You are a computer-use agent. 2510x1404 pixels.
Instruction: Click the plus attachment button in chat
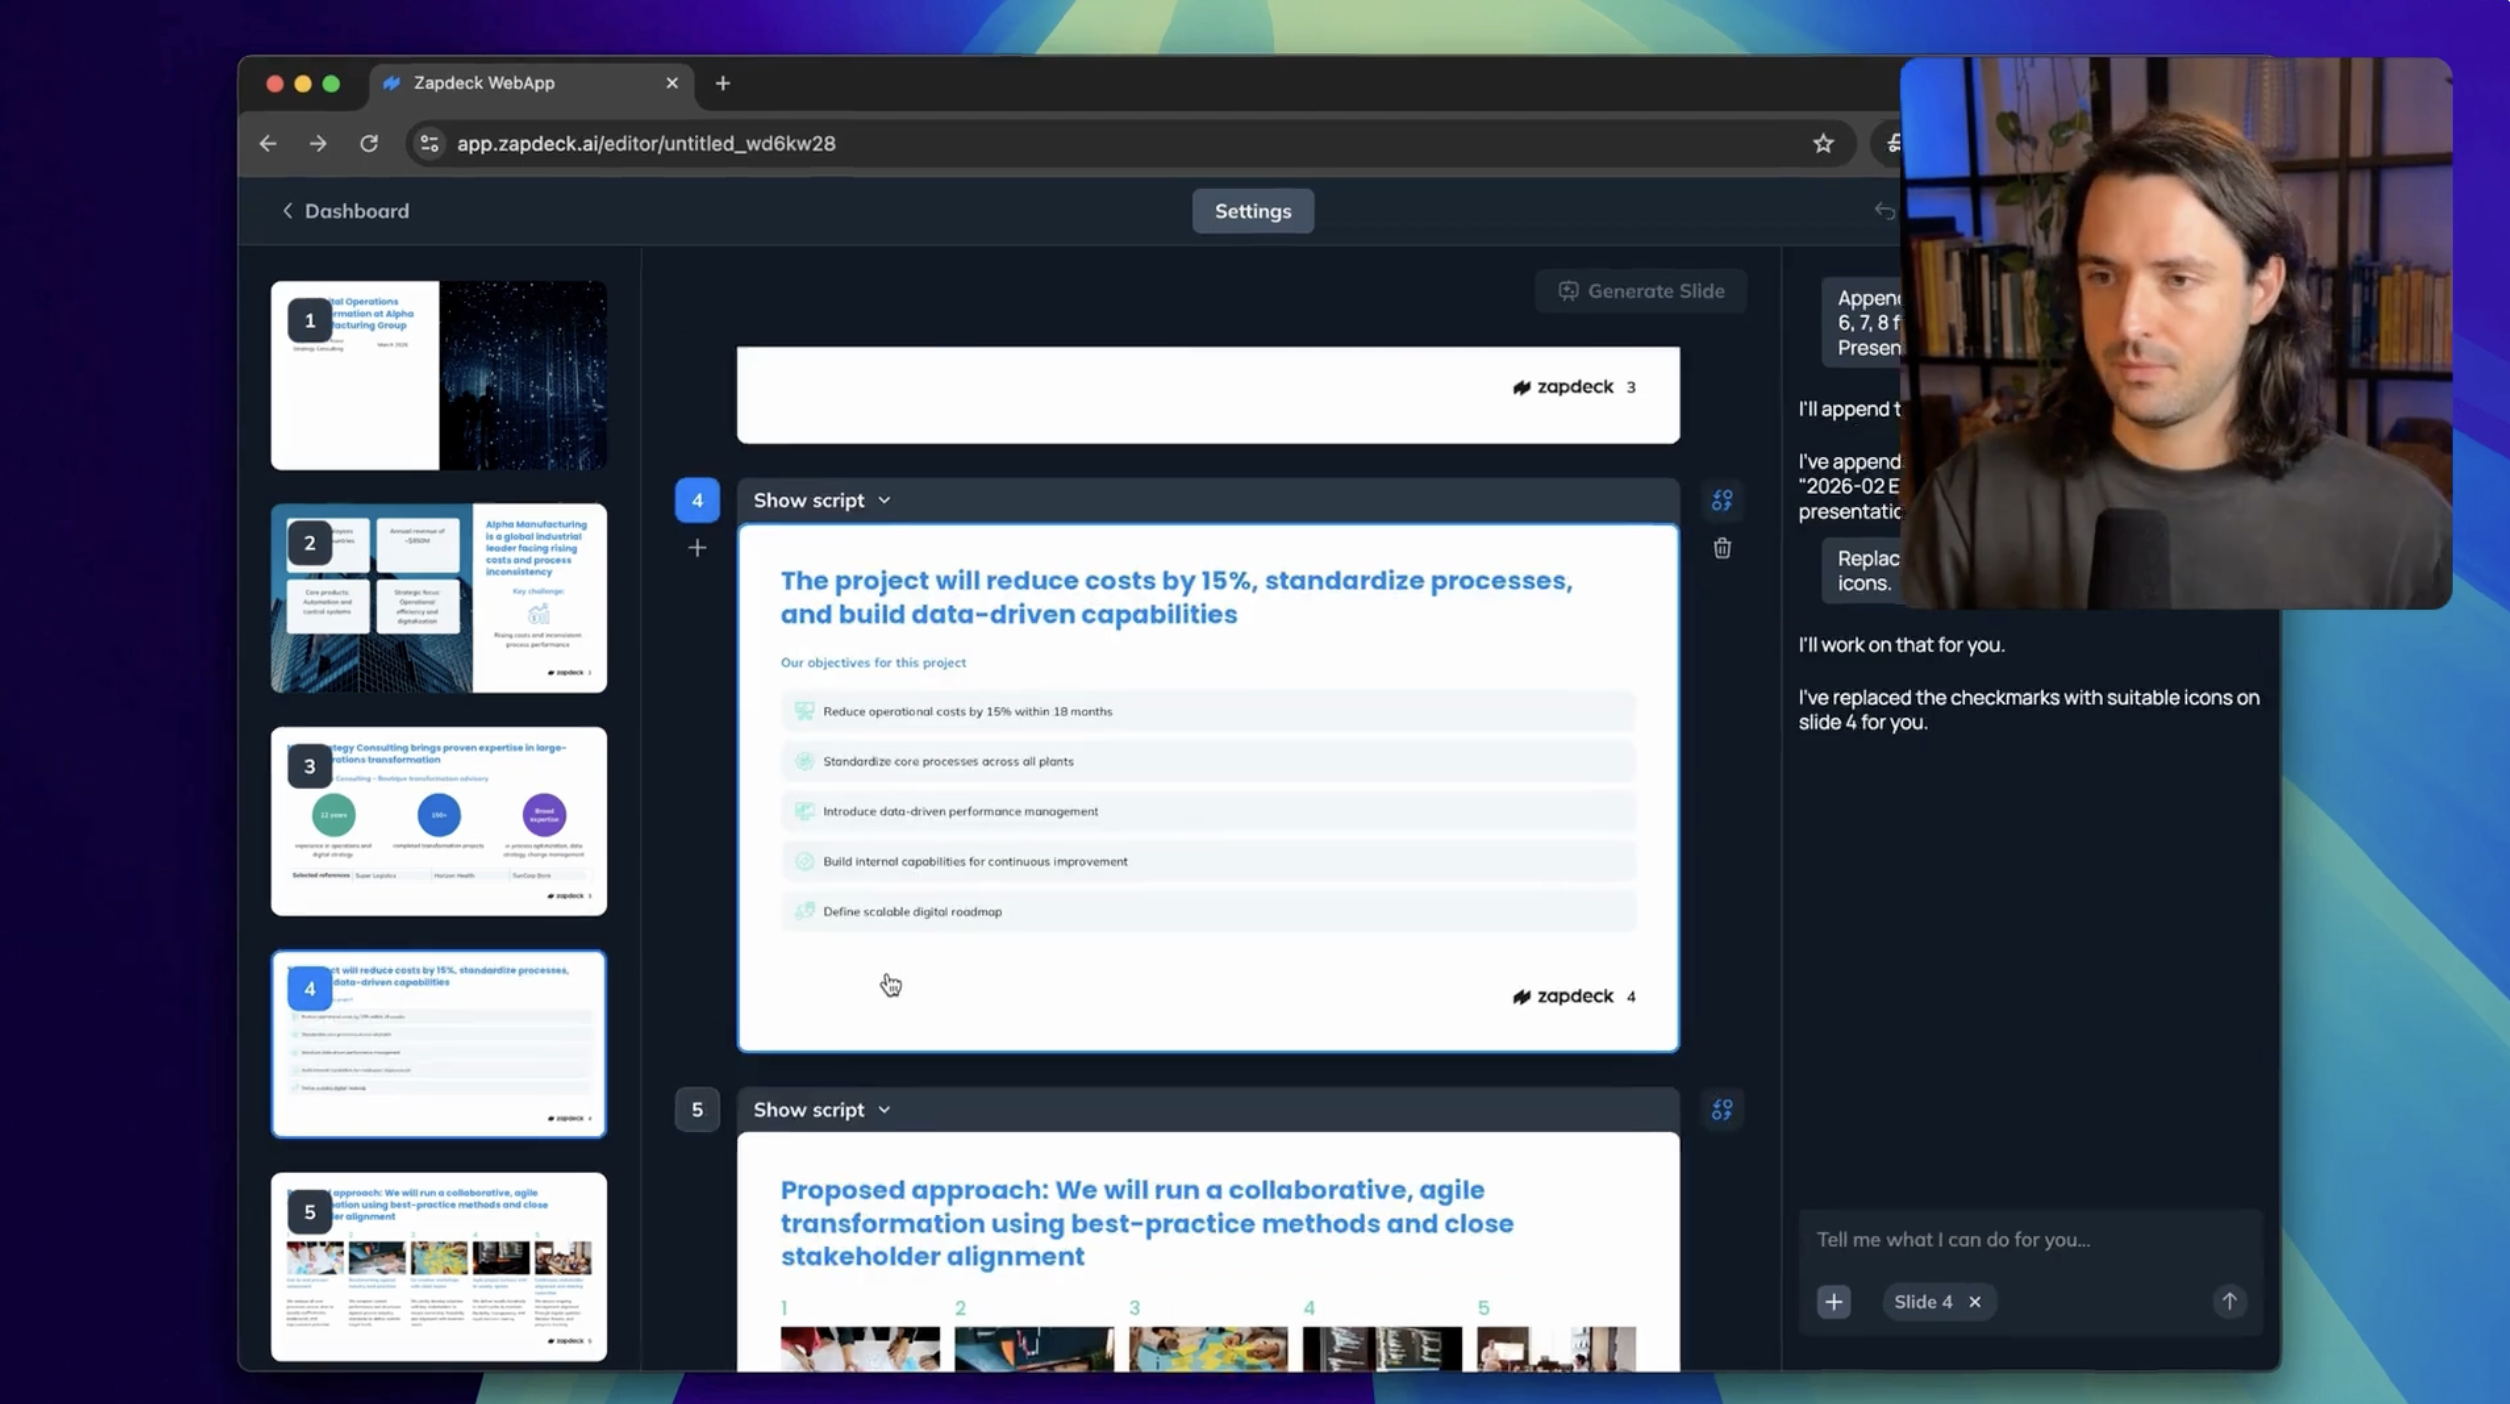tap(1833, 1301)
